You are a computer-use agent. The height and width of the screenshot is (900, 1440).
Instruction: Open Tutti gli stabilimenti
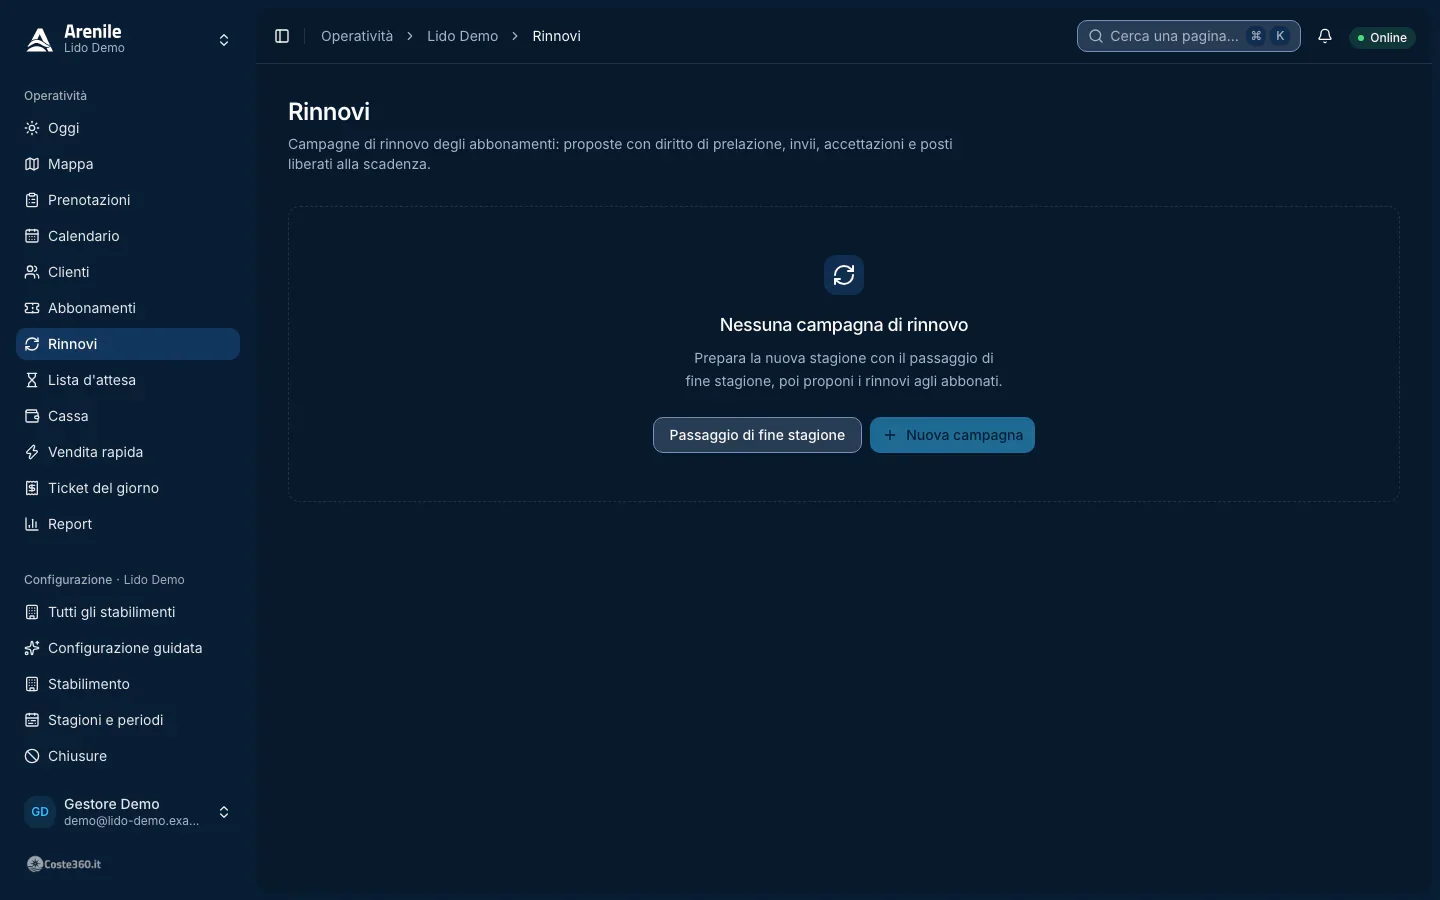pos(128,612)
